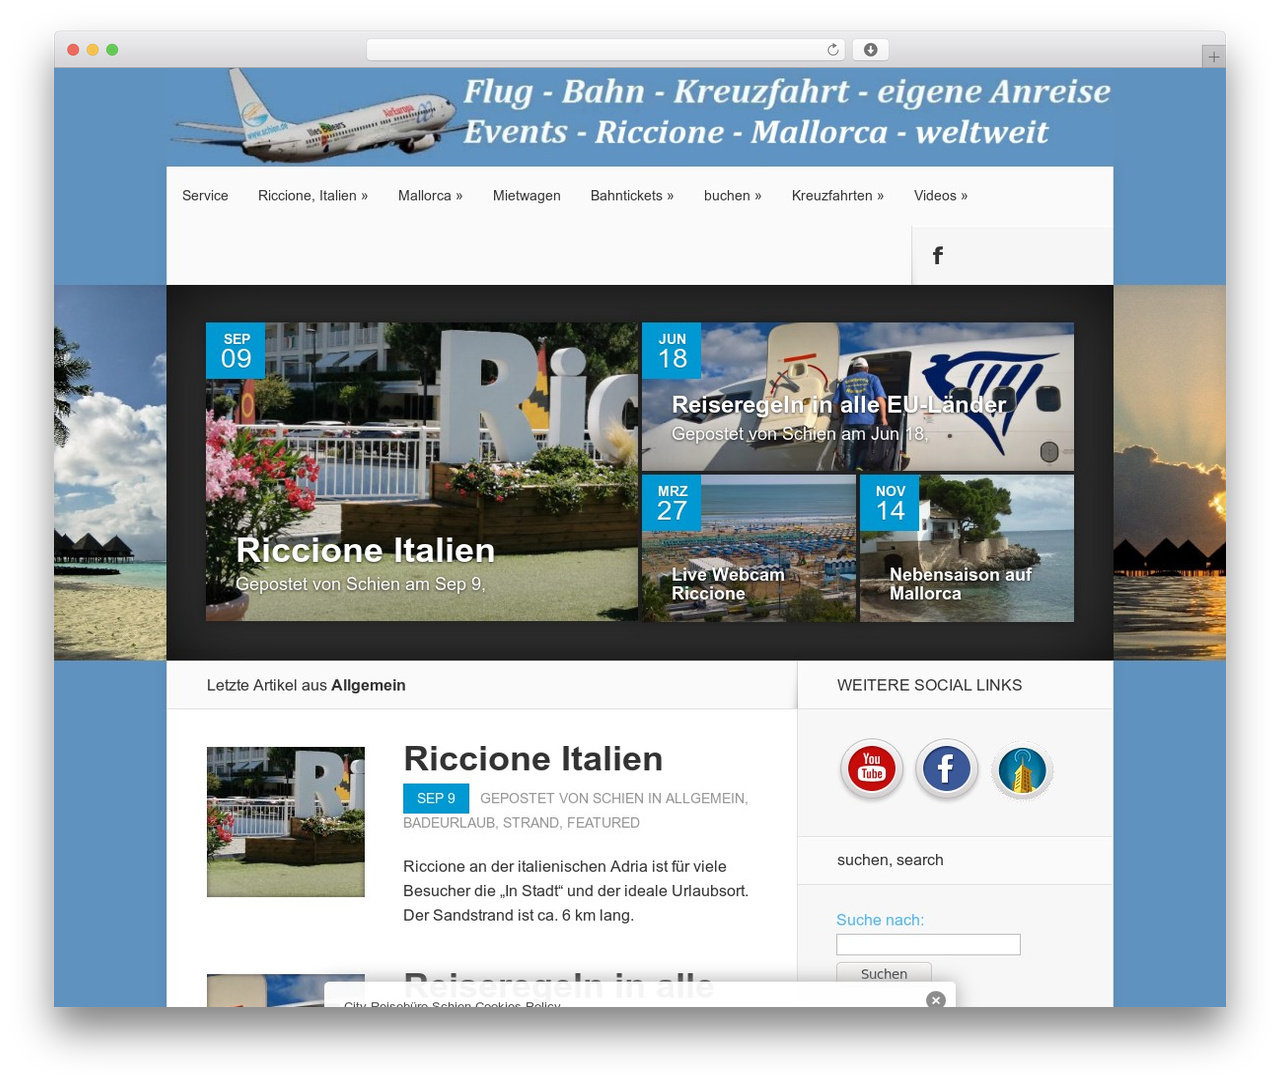The width and height of the screenshot is (1280, 1084).
Task: Click the Reiseregeln in alle article heading
Action: click(558, 986)
